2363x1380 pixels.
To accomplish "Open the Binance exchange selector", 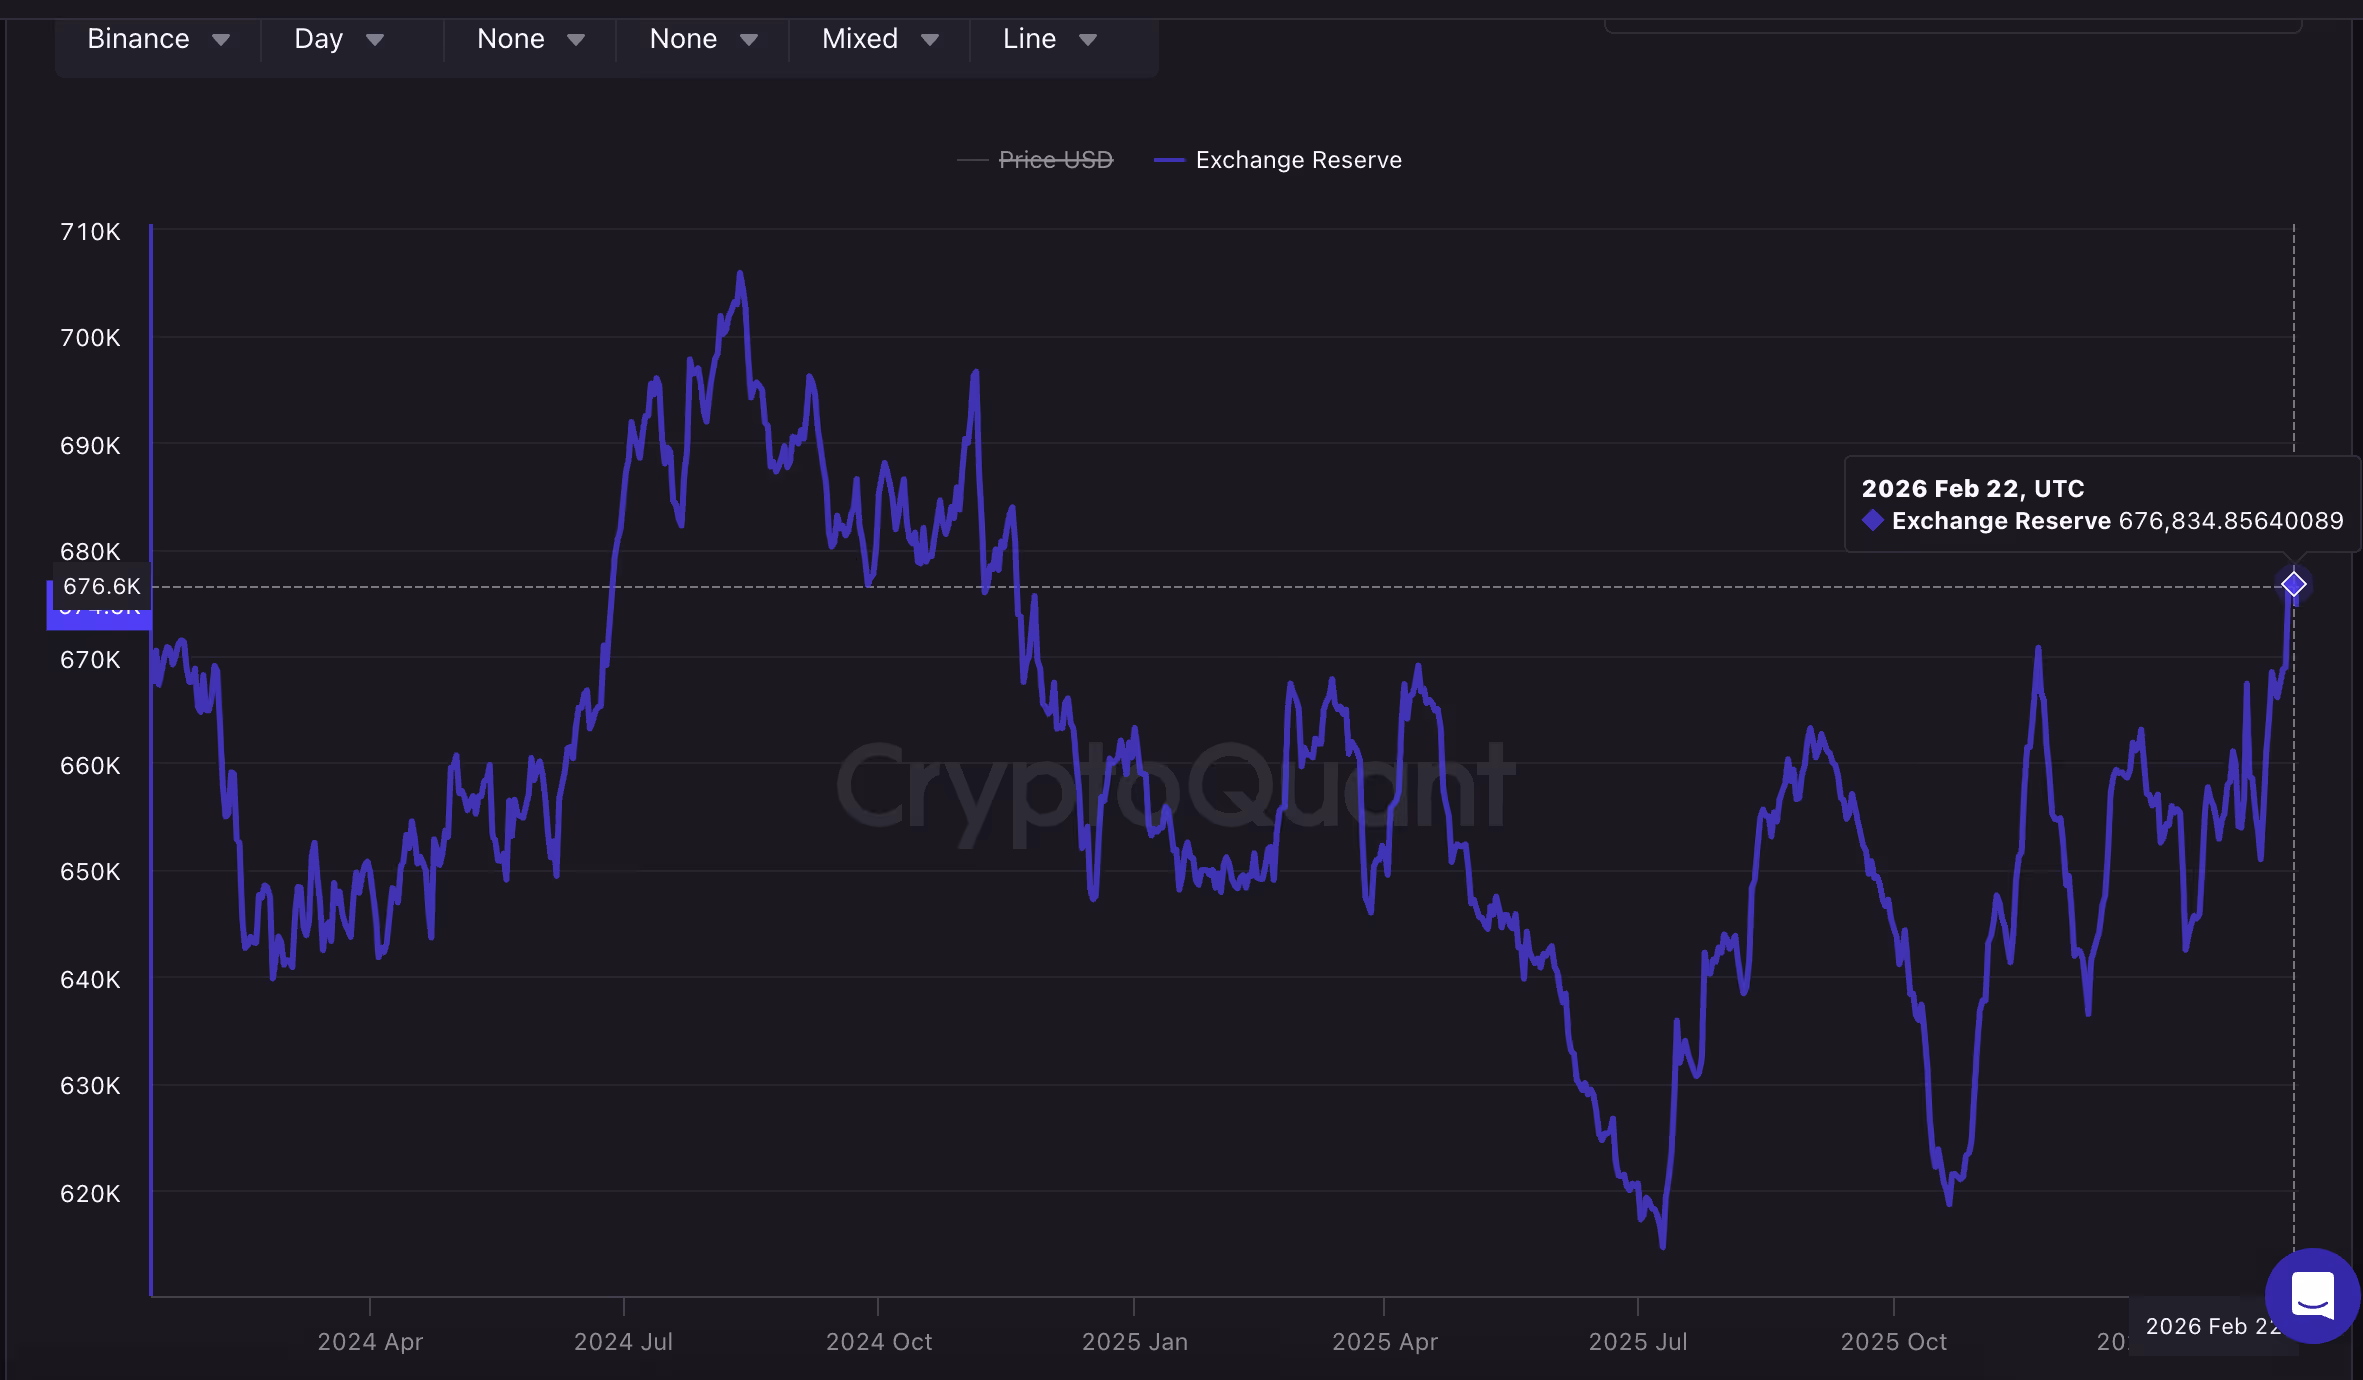I will point(139,39).
